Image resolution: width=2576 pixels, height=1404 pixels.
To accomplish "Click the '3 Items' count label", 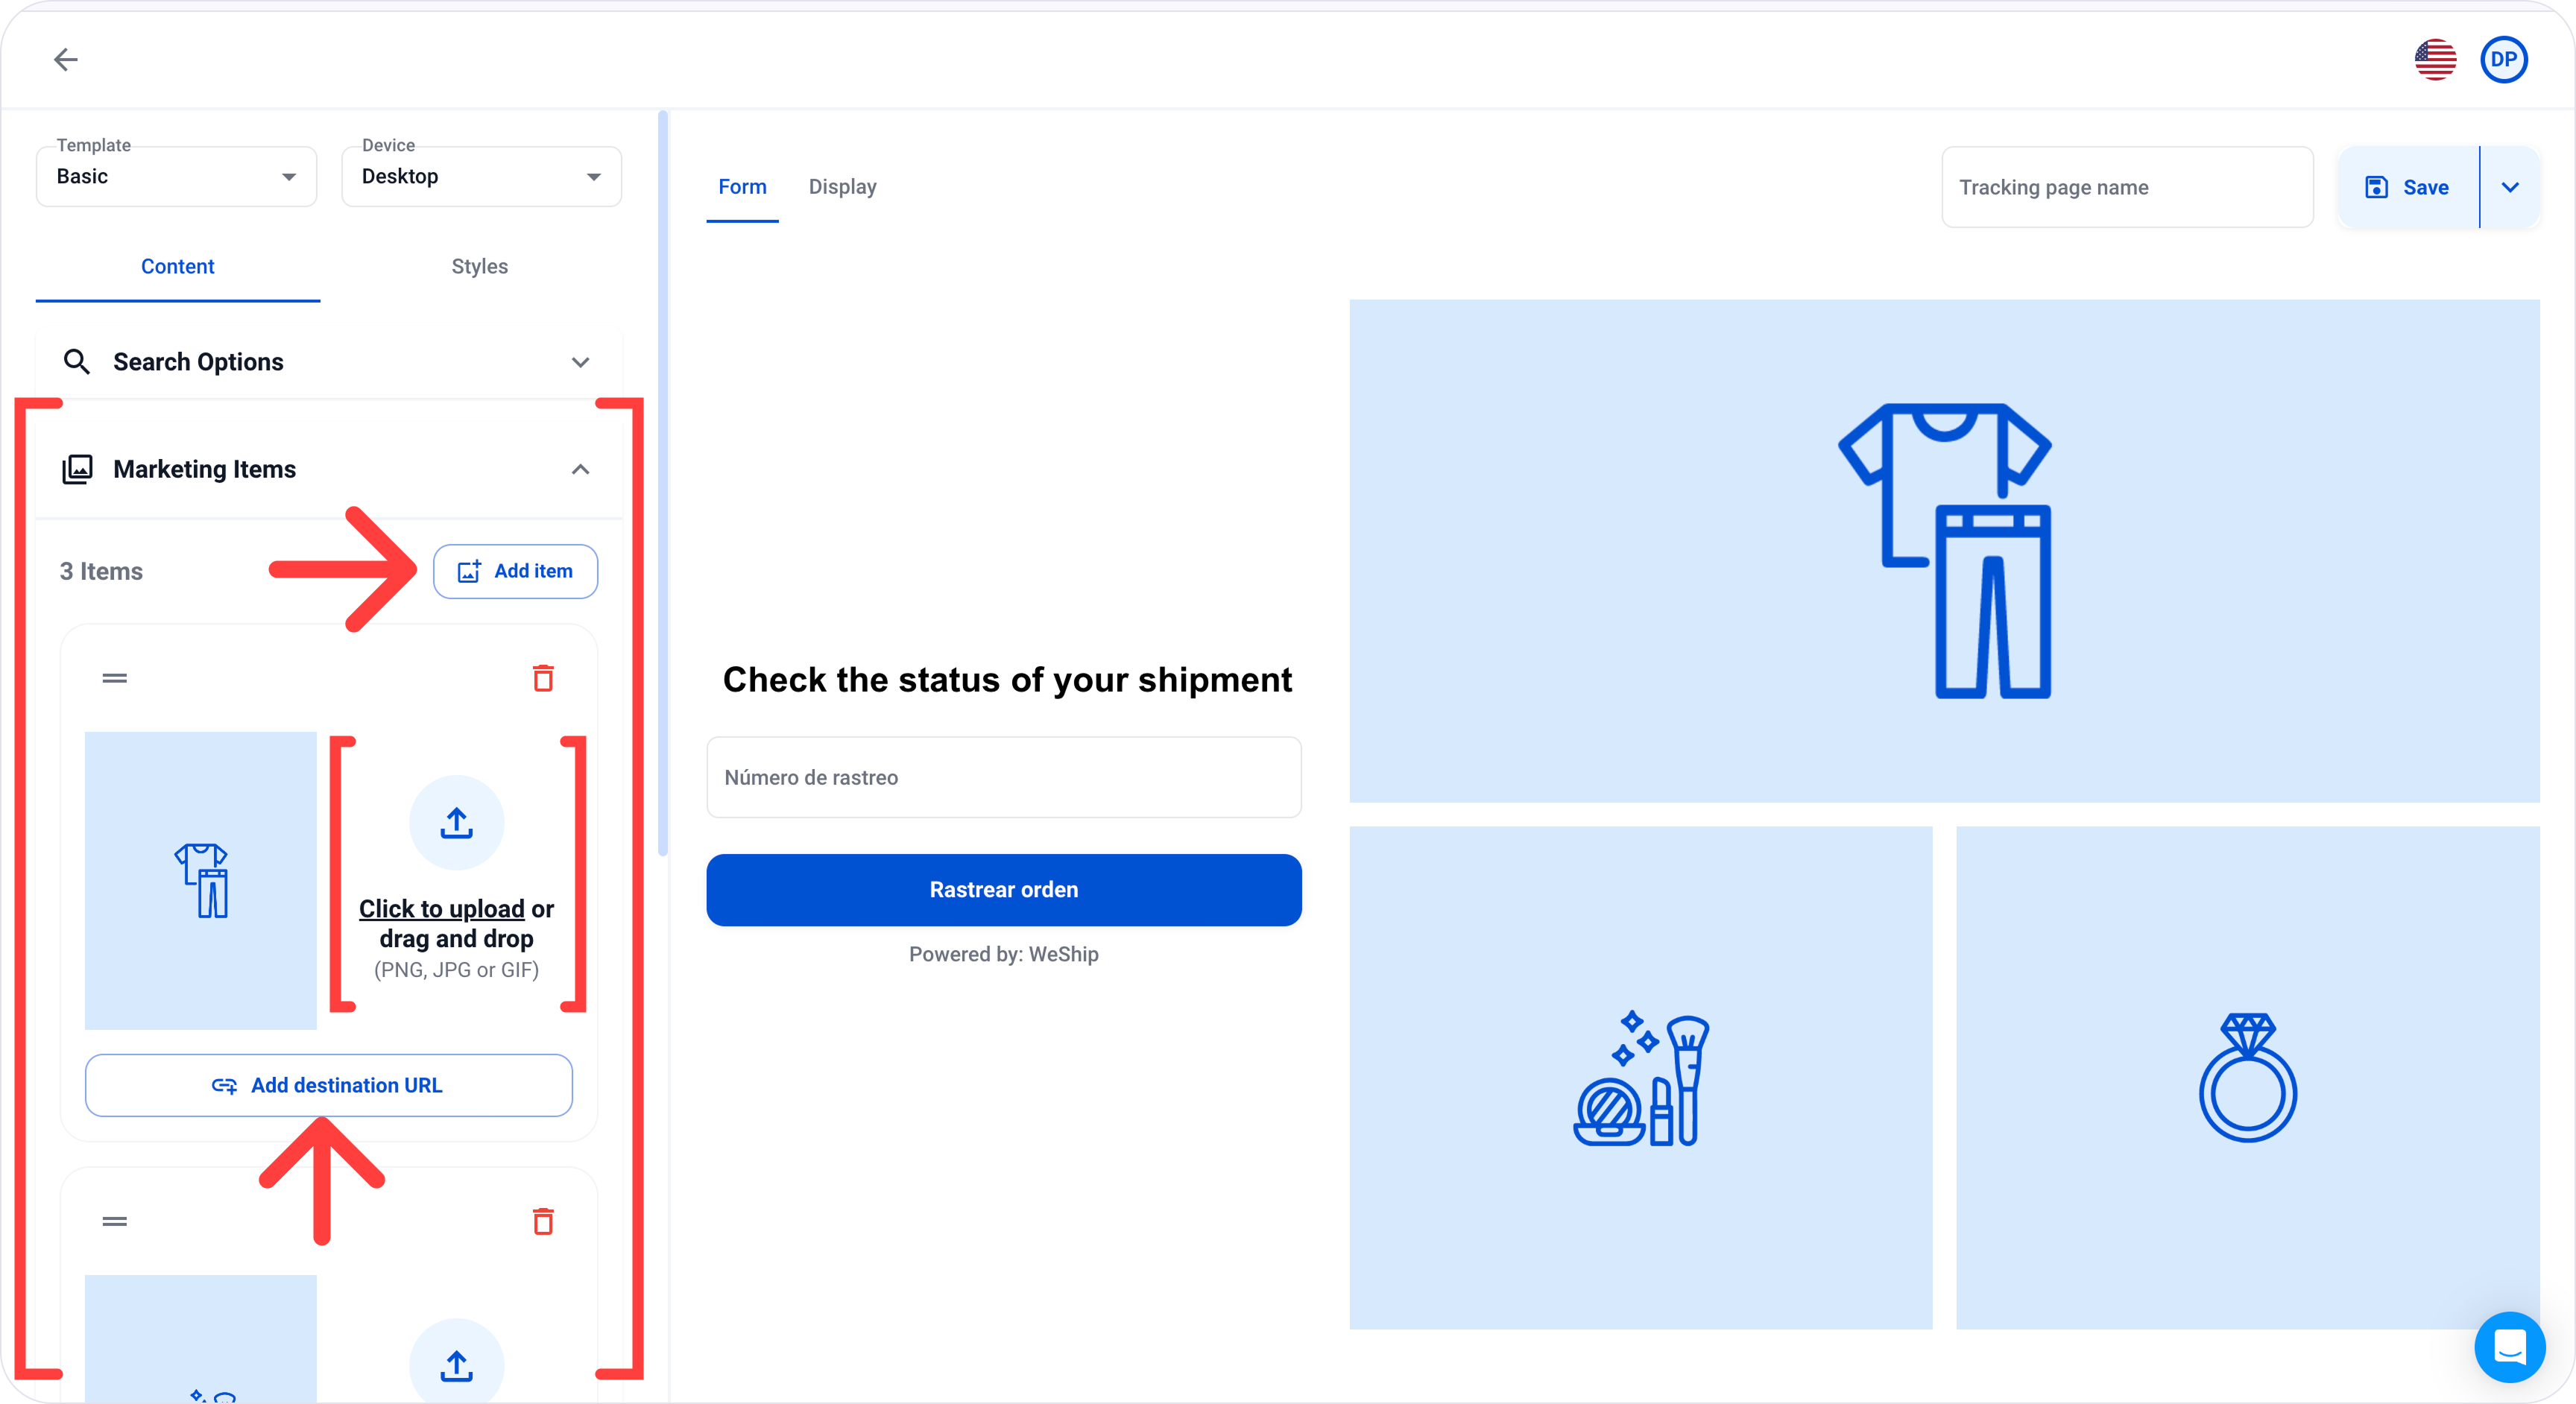I will [x=101, y=571].
